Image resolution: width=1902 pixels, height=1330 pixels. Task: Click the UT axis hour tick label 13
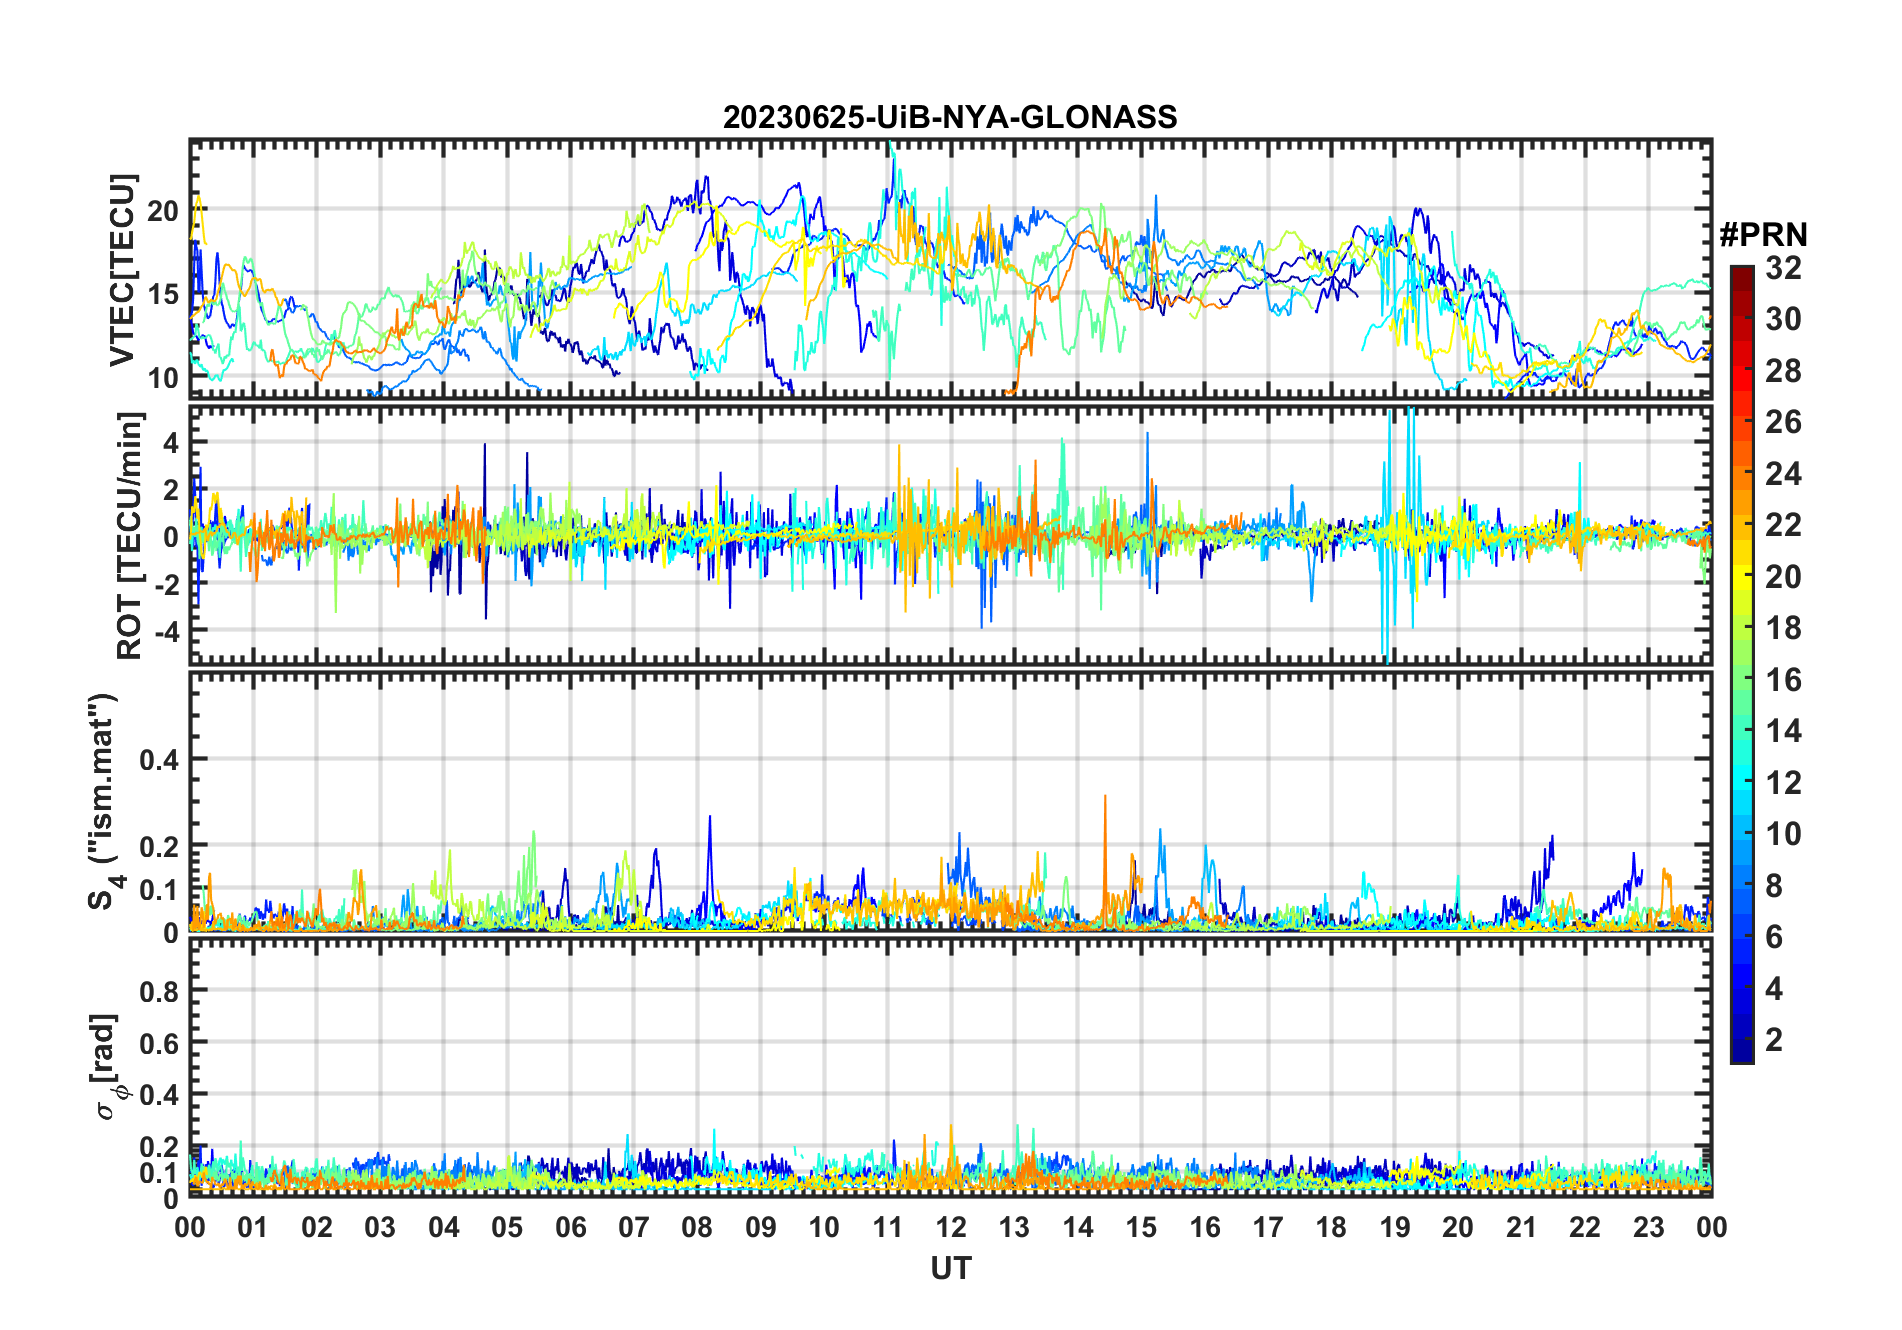pyautogui.click(x=1014, y=1227)
